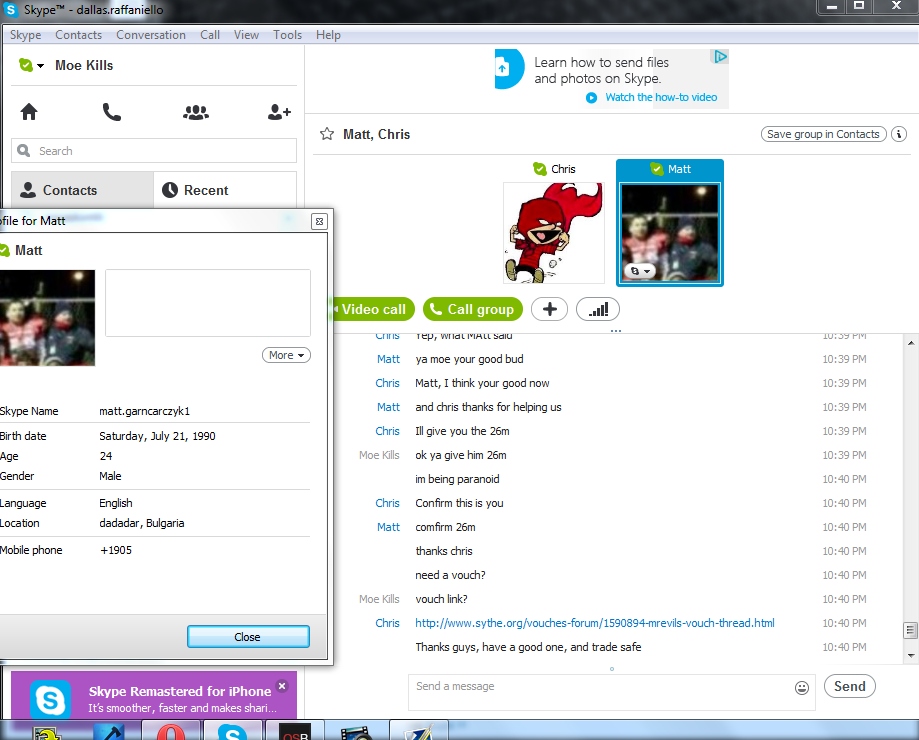Select Chris's avatar thumbnail
The image size is (919, 740).
(x=554, y=233)
